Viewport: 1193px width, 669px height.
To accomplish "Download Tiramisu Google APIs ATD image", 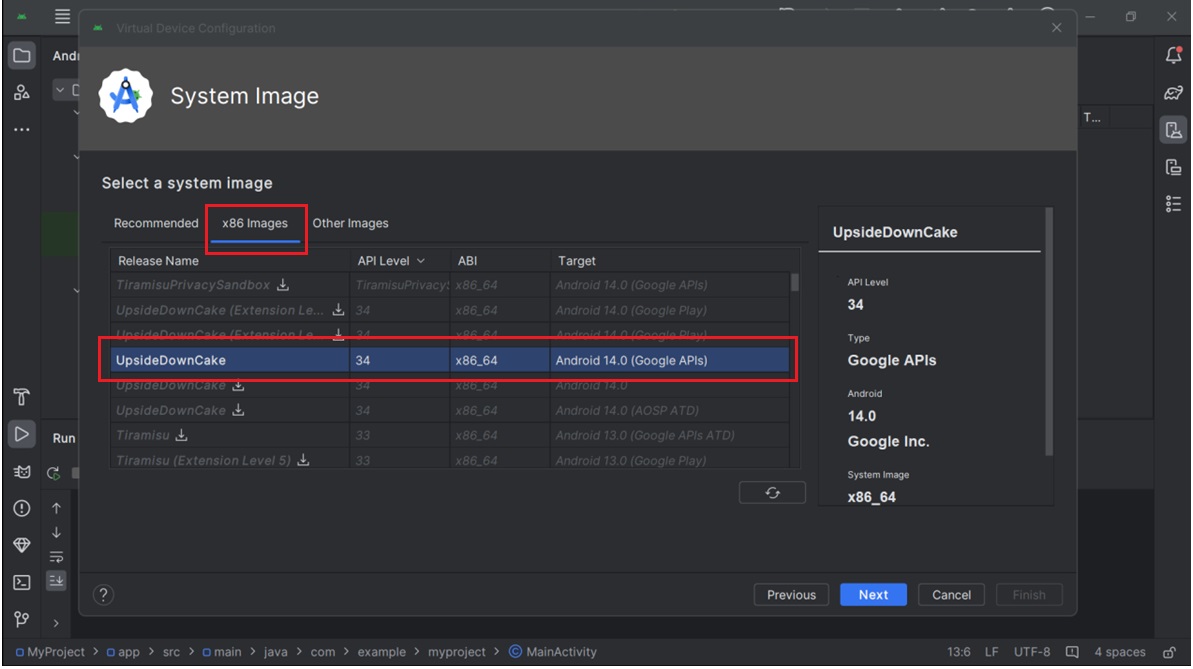I will coord(181,435).
